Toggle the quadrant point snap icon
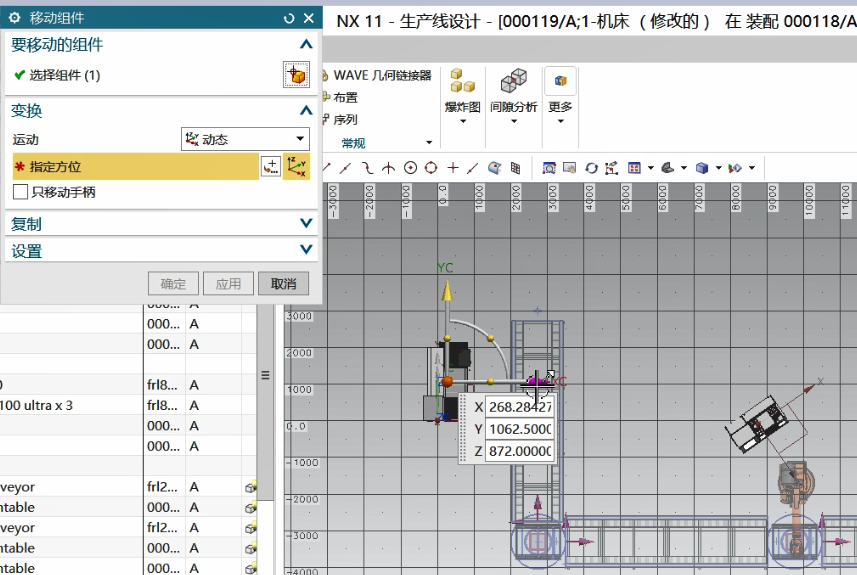 click(431, 168)
